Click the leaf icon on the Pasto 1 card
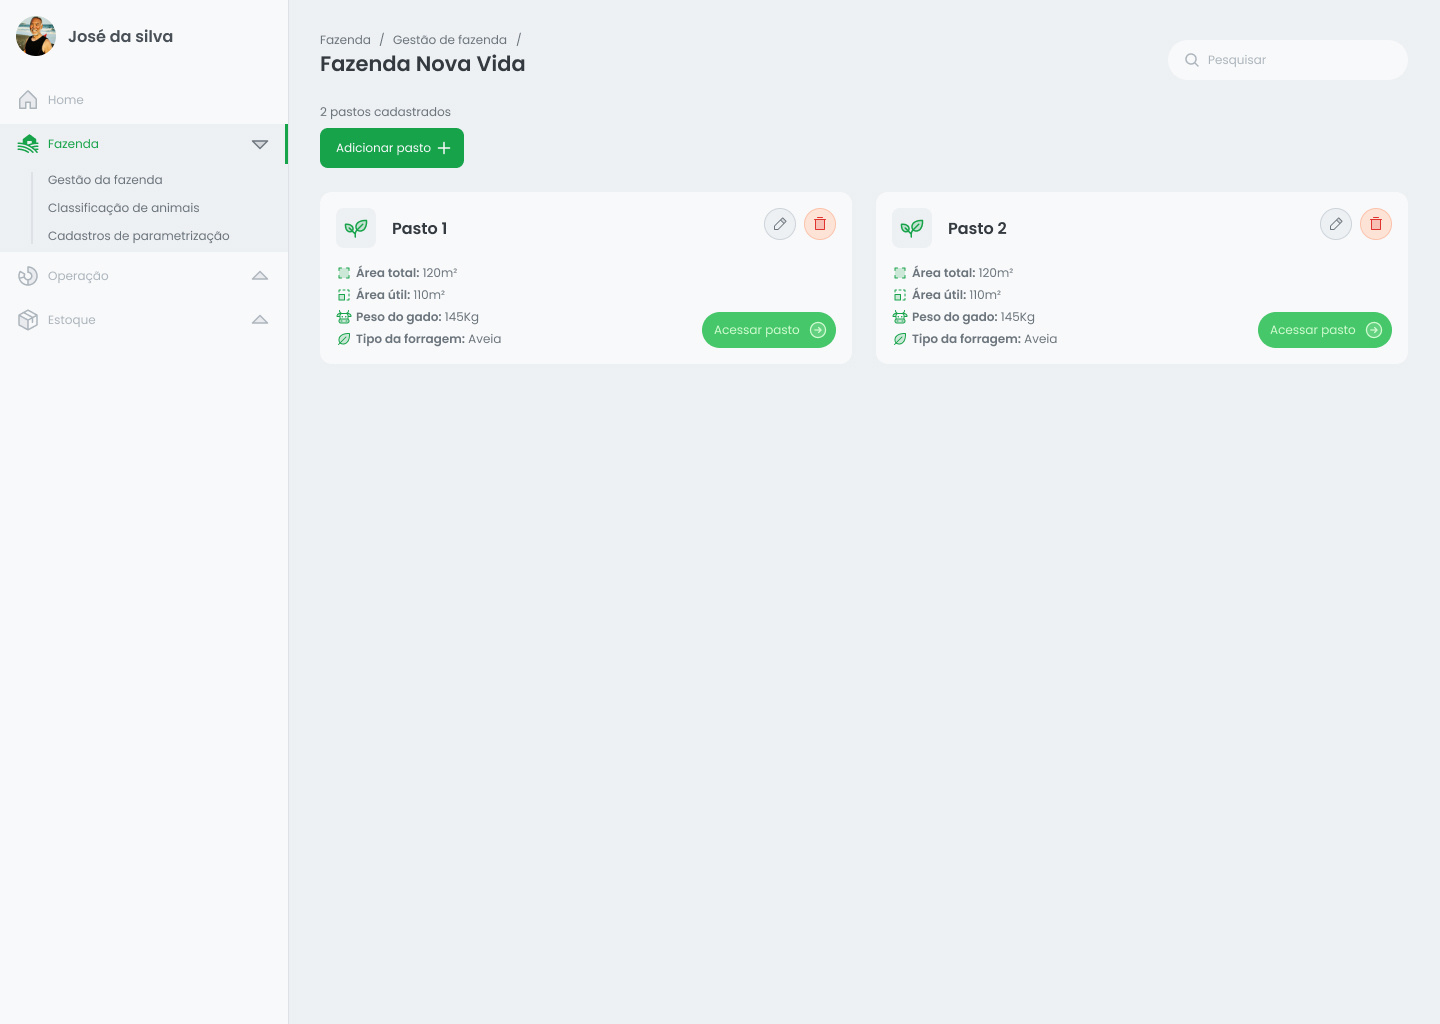 [x=356, y=228]
